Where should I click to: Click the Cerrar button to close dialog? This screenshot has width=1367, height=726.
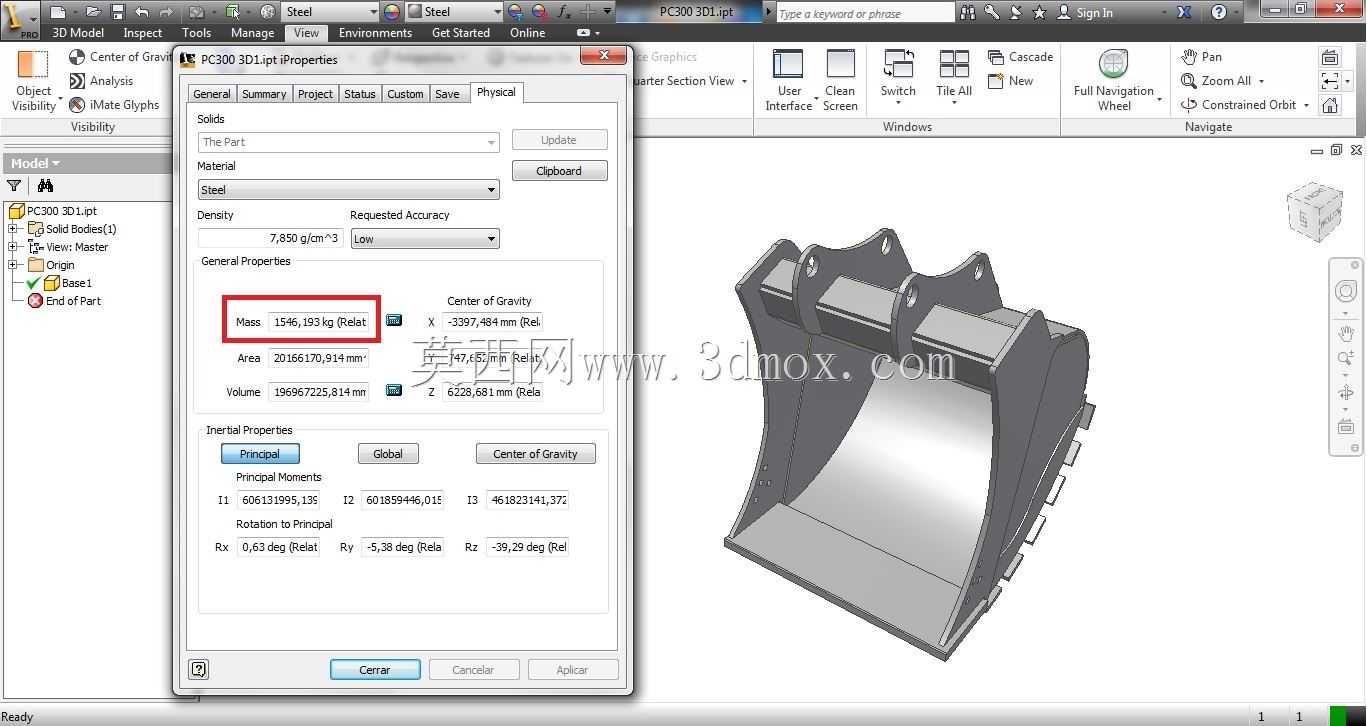(x=375, y=670)
